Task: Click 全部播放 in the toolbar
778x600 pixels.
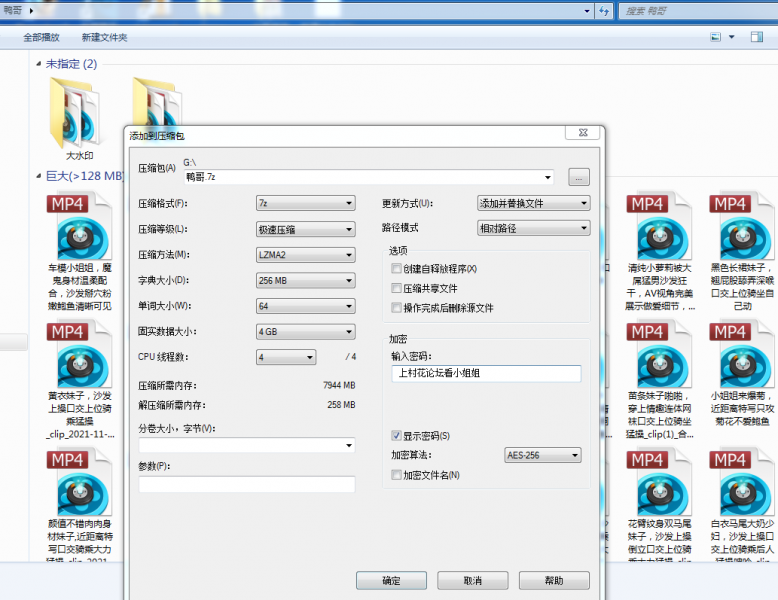Action: (x=41, y=37)
